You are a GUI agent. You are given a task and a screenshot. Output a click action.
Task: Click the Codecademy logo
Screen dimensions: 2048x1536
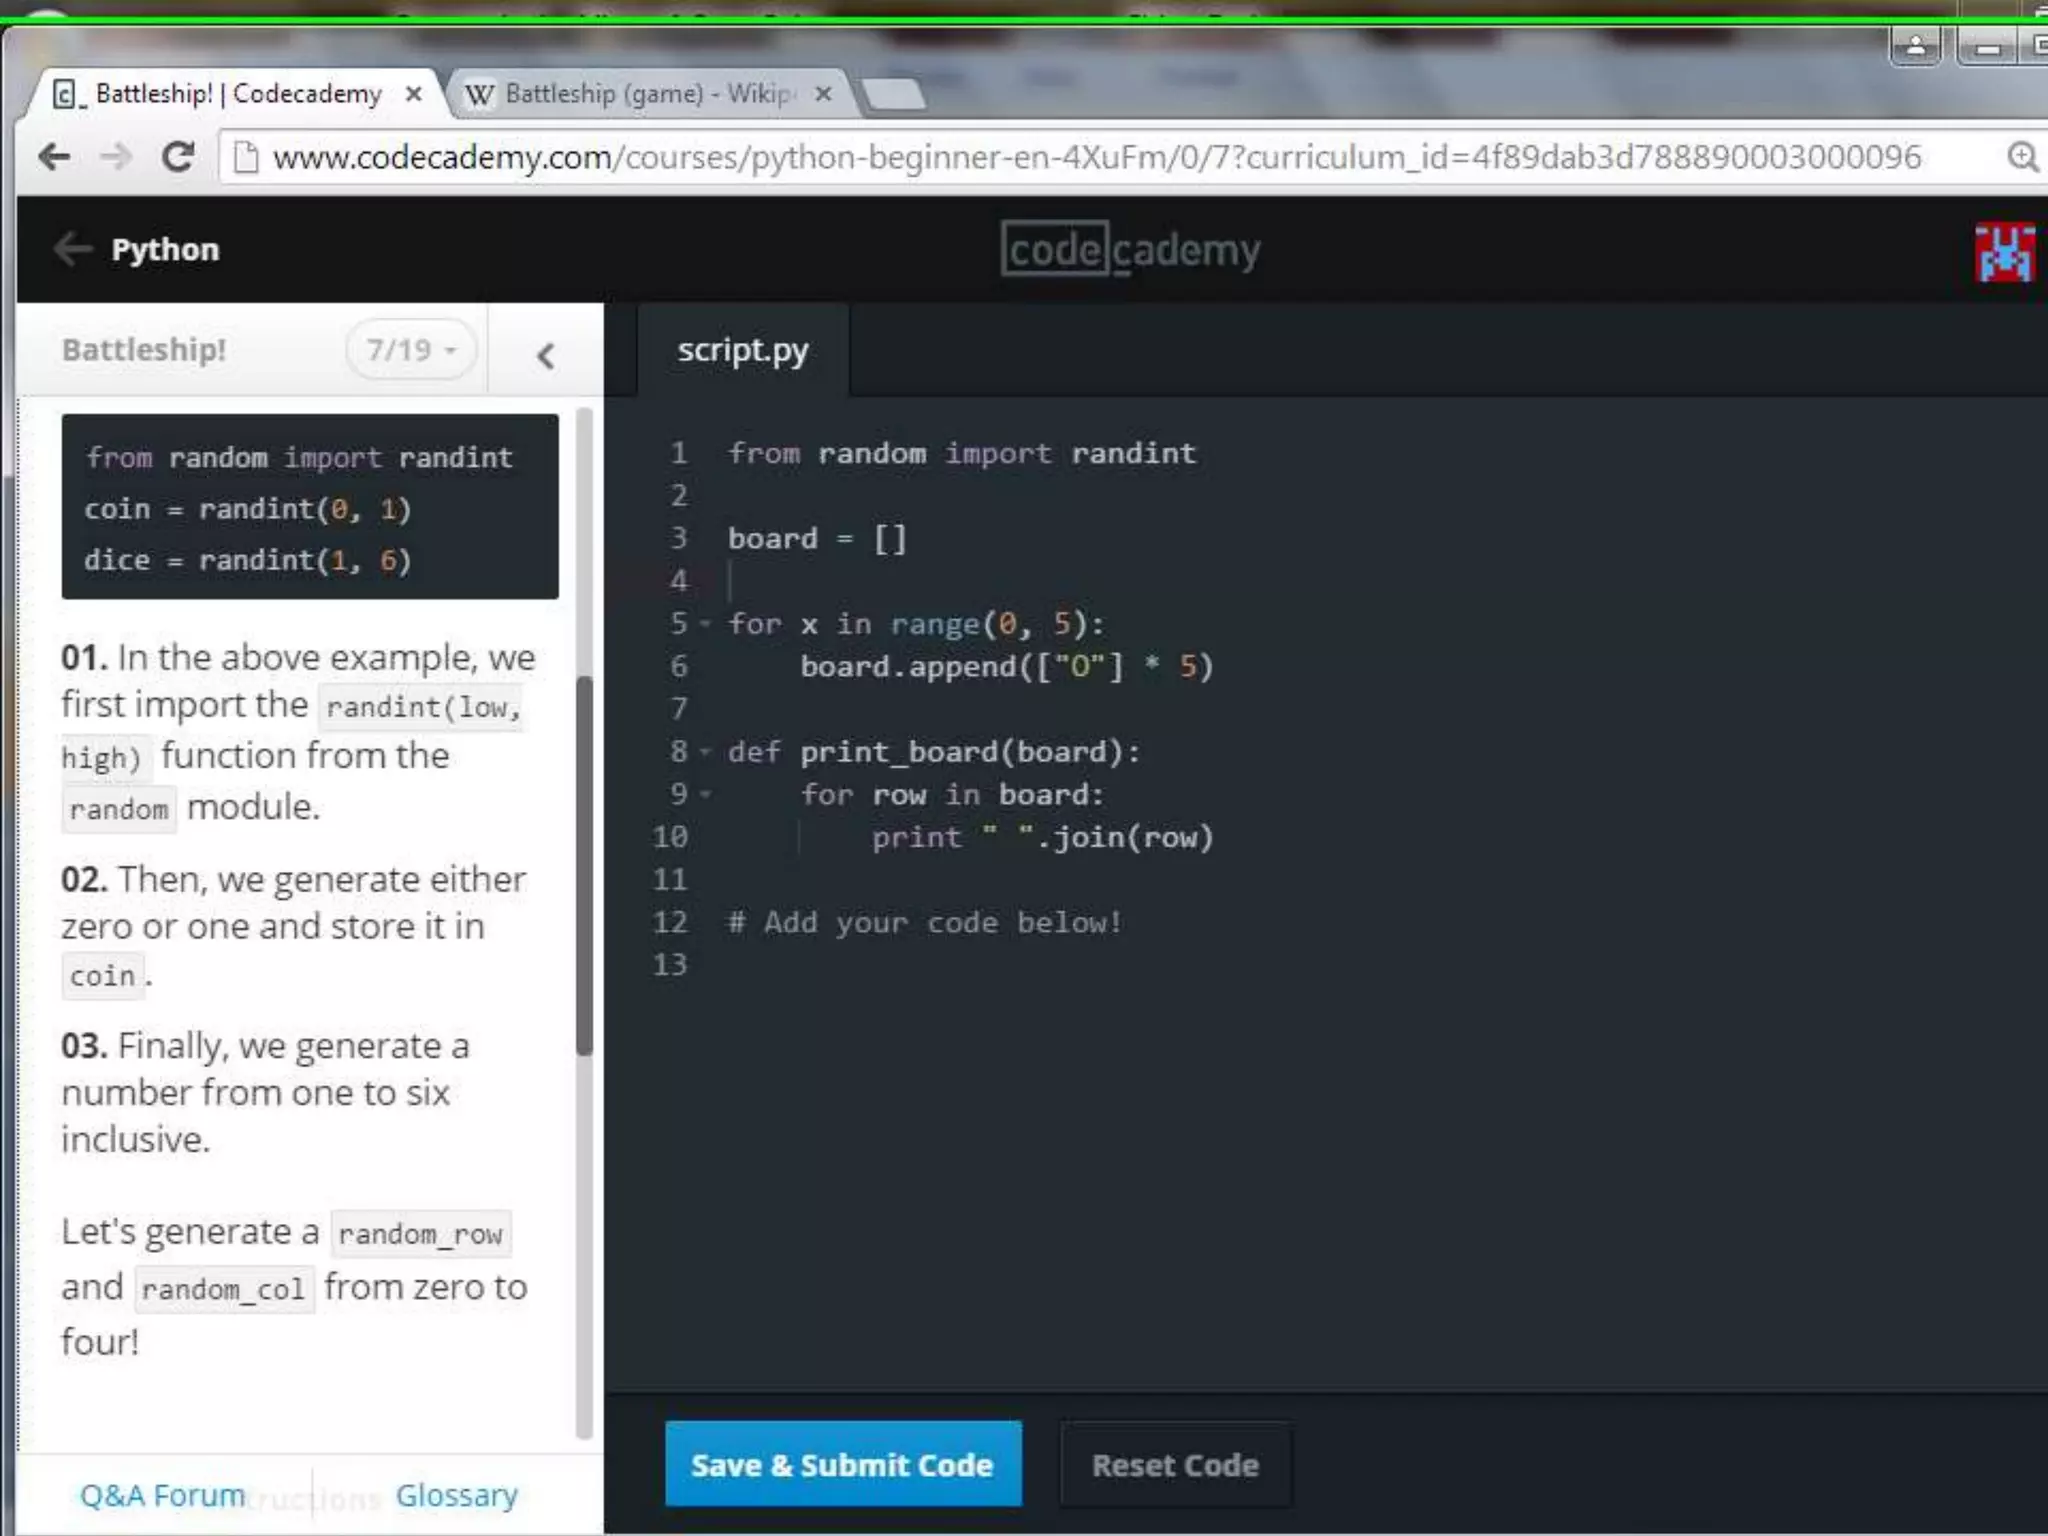1130,250
